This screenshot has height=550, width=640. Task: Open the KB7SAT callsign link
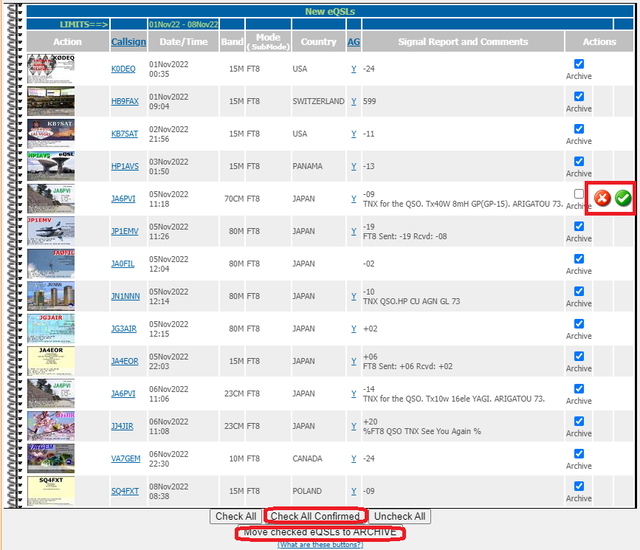[124, 134]
